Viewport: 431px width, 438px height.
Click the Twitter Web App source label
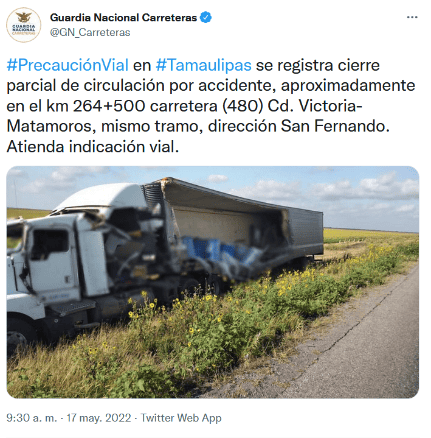(181, 418)
